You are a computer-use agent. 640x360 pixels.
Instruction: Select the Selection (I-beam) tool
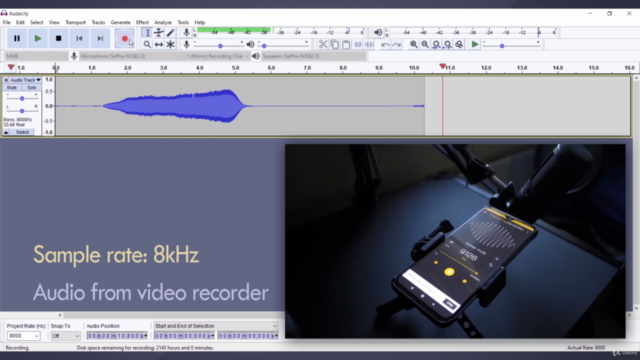coord(147,33)
